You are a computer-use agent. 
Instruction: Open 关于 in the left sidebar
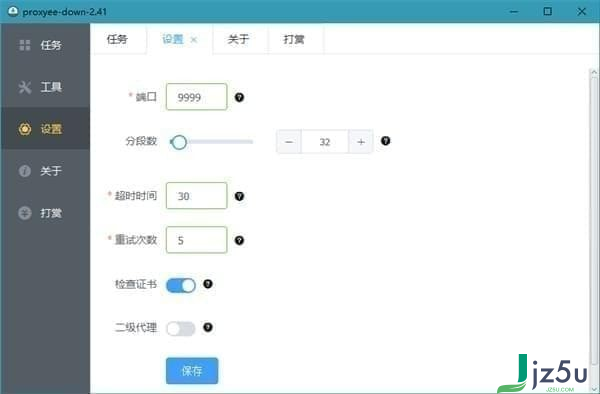[x=45, y=171]
